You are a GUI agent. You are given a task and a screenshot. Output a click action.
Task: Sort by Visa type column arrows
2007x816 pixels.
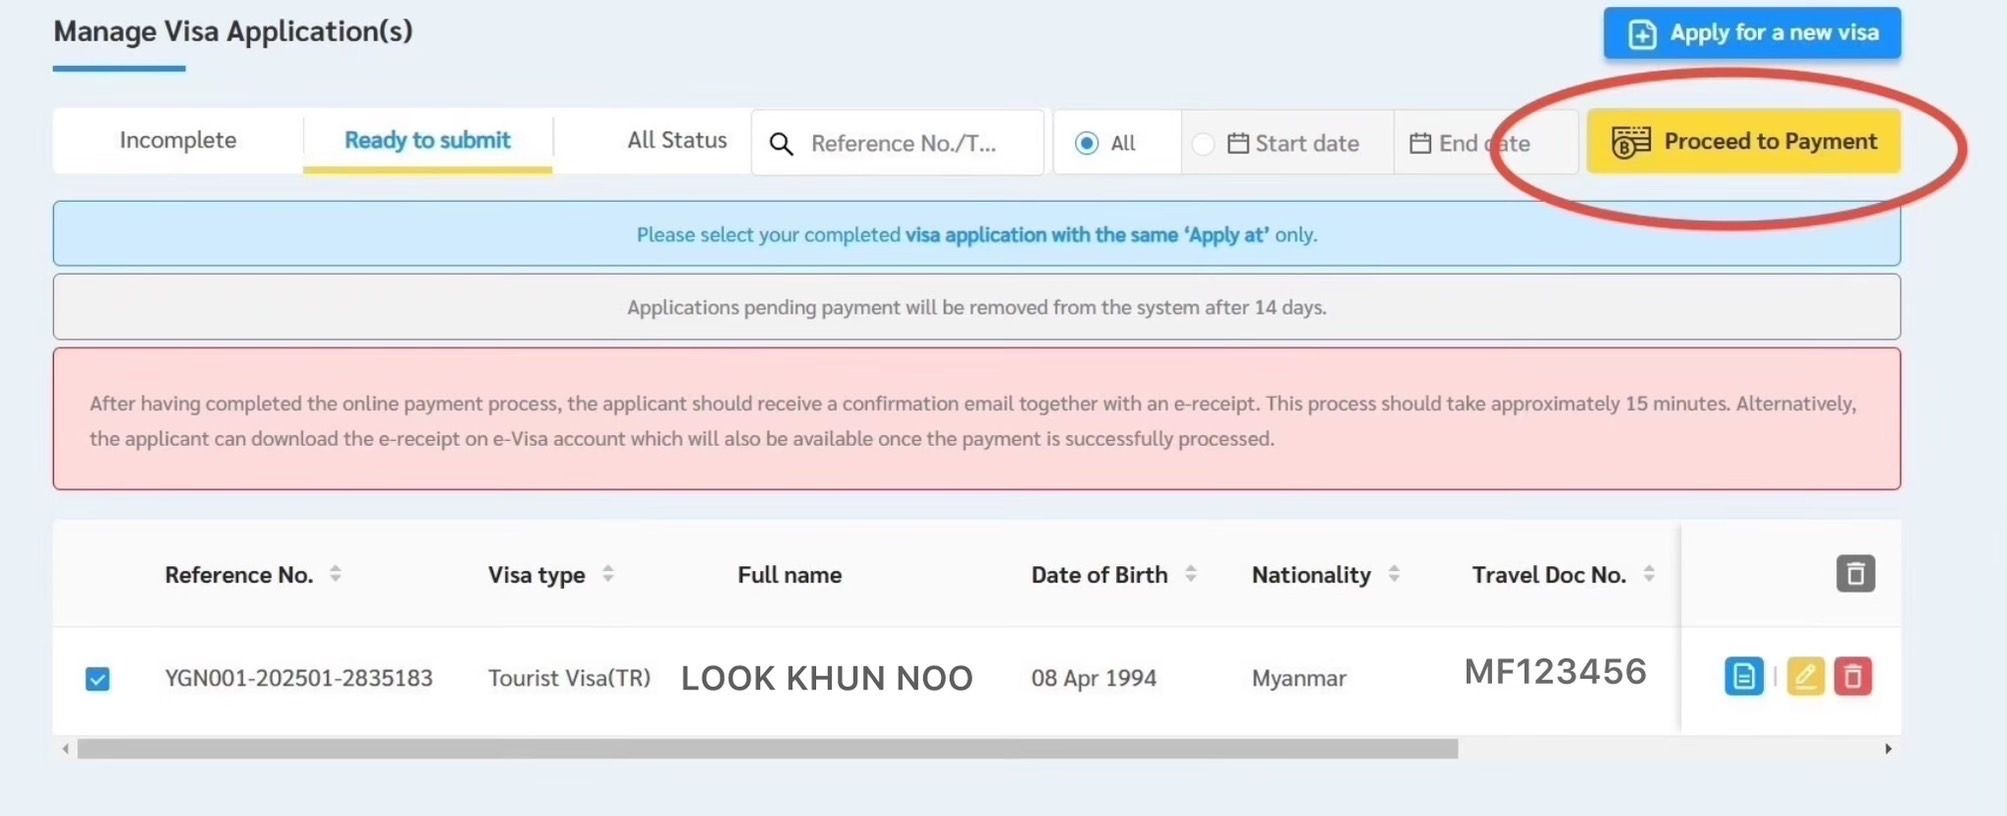pos(608,574)
